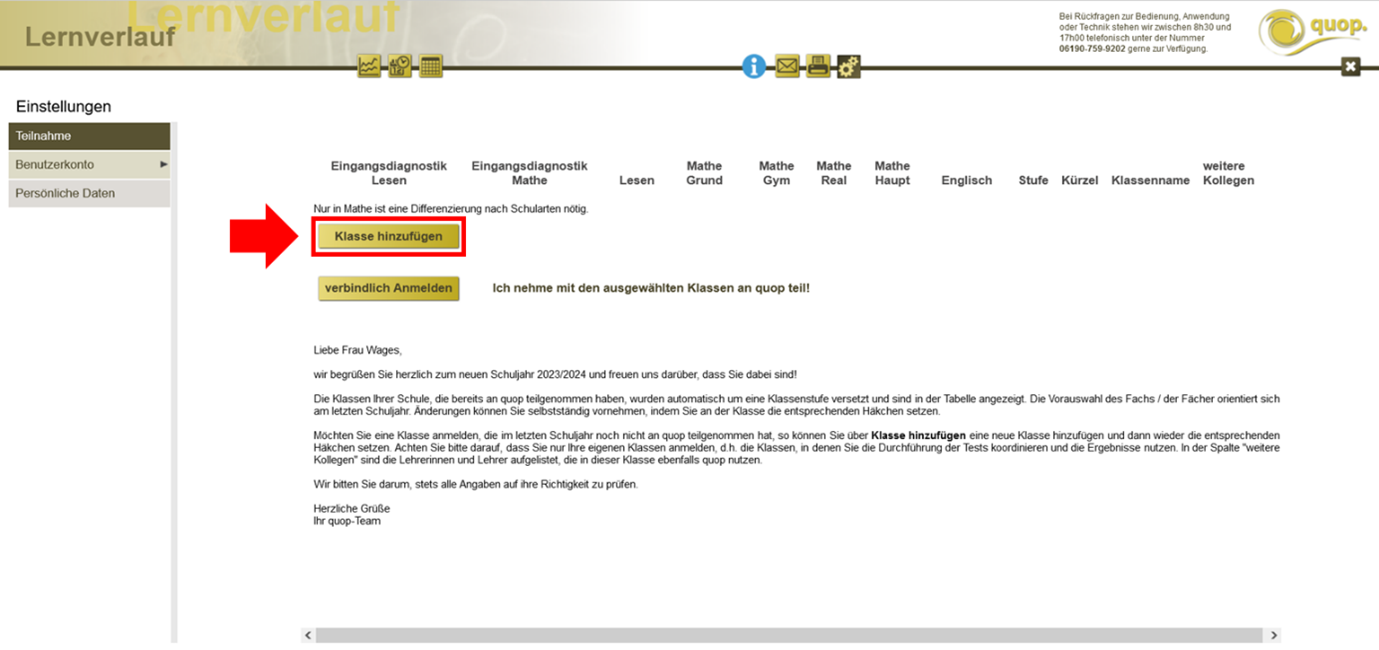Click the Englisch column header
Screen dimensions: 1379x650
pos(967,180)
